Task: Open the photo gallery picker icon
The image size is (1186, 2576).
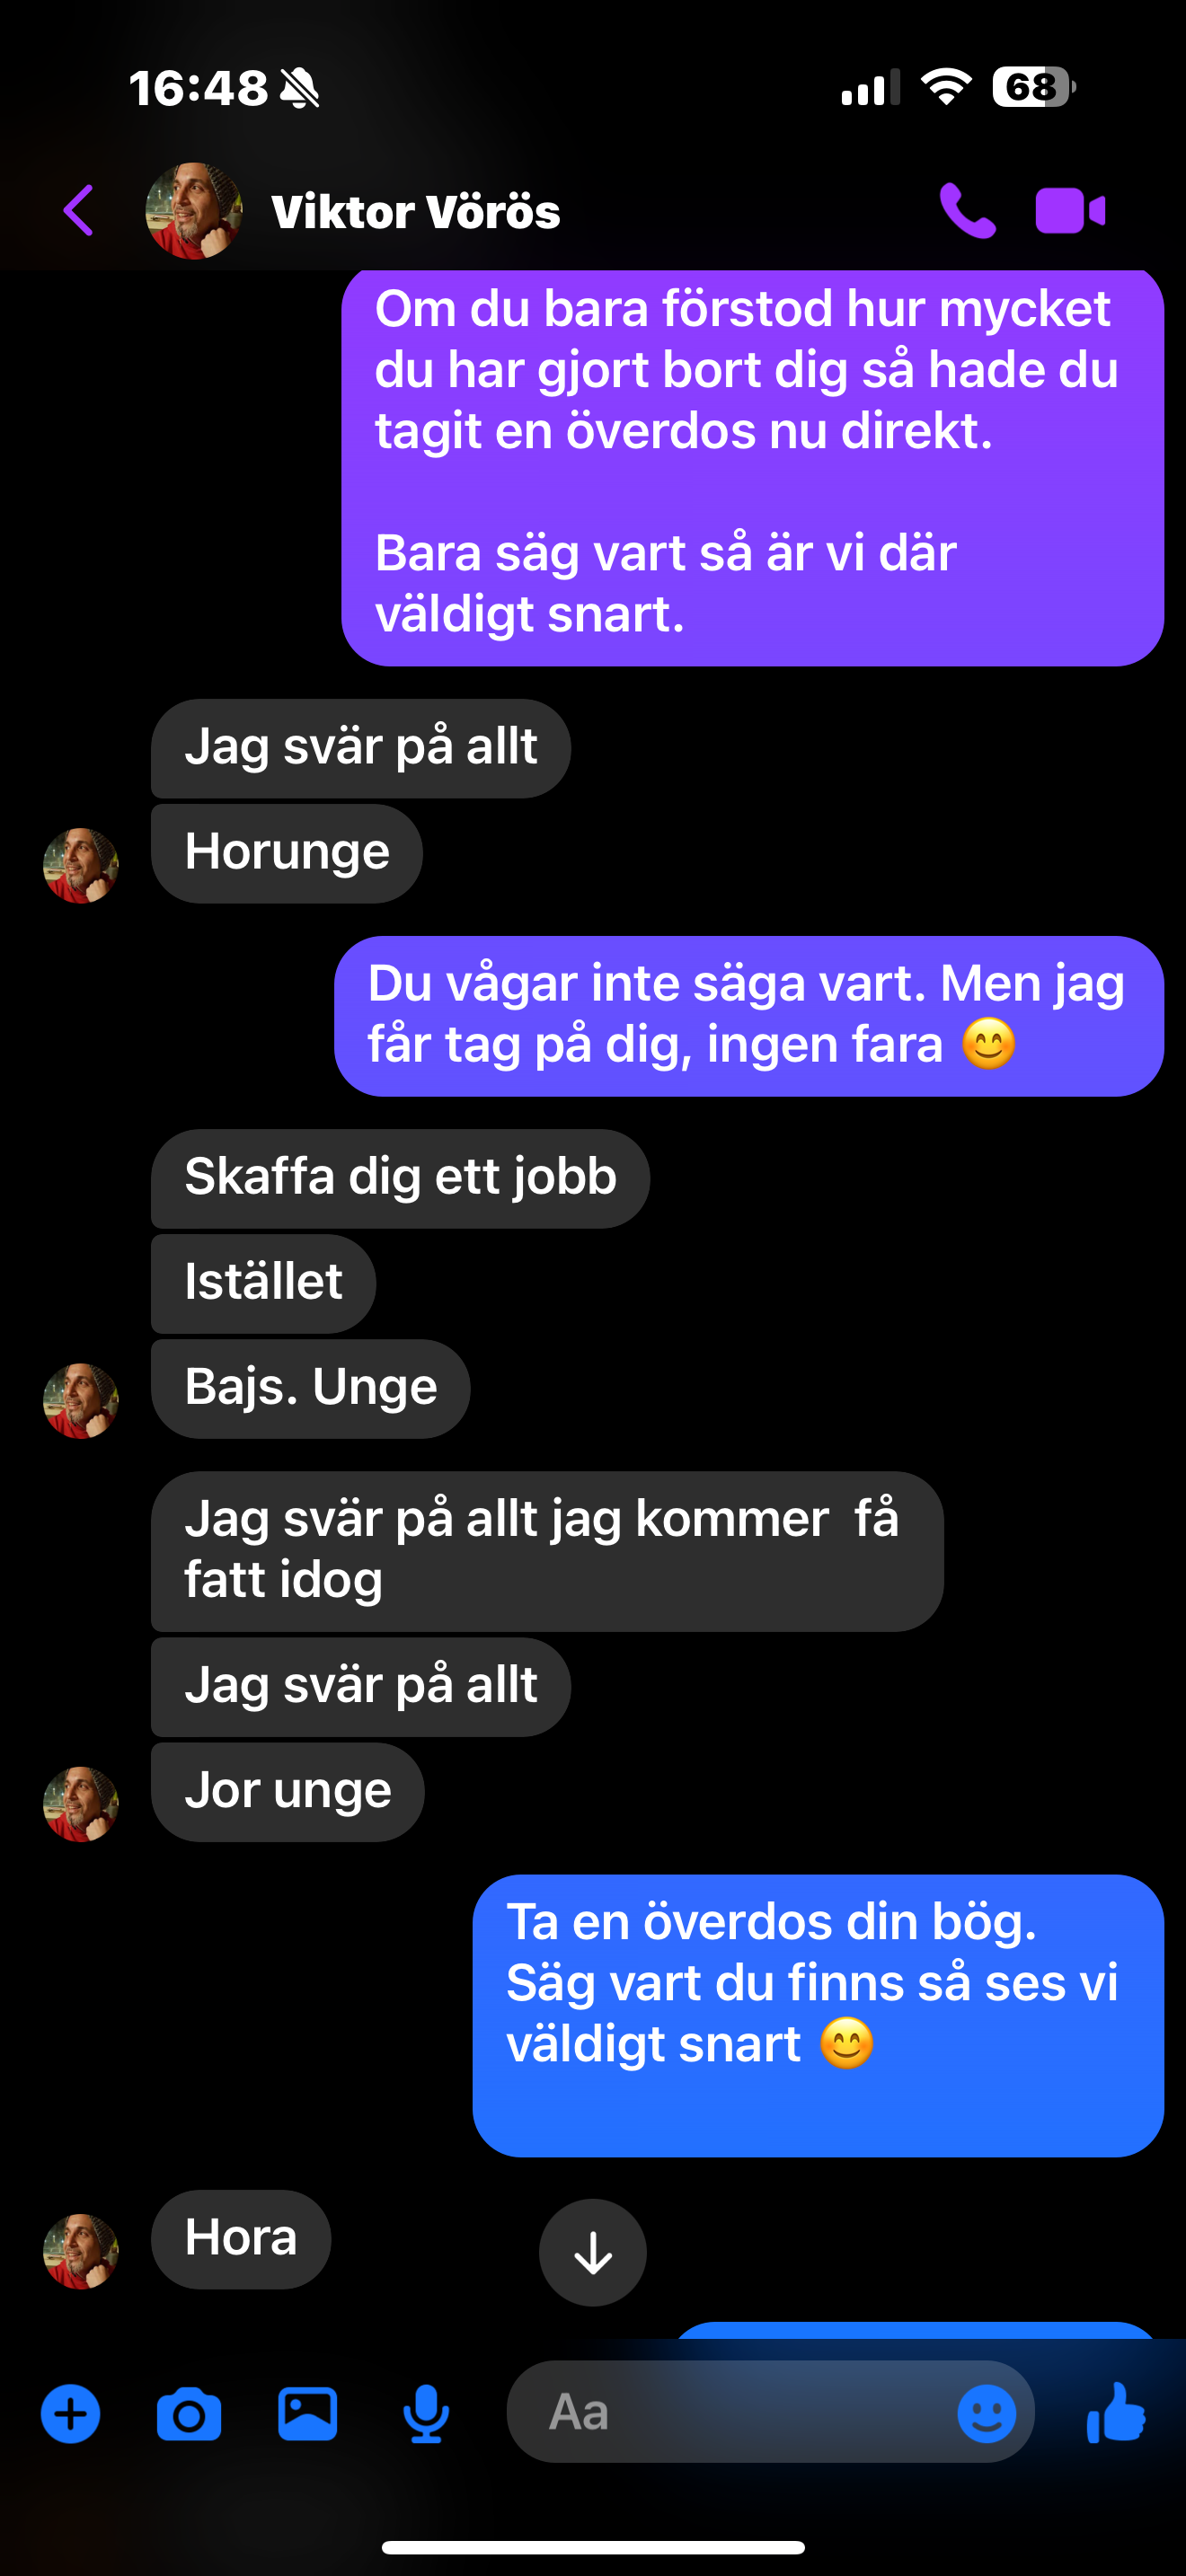Action: pos(307,2414)
